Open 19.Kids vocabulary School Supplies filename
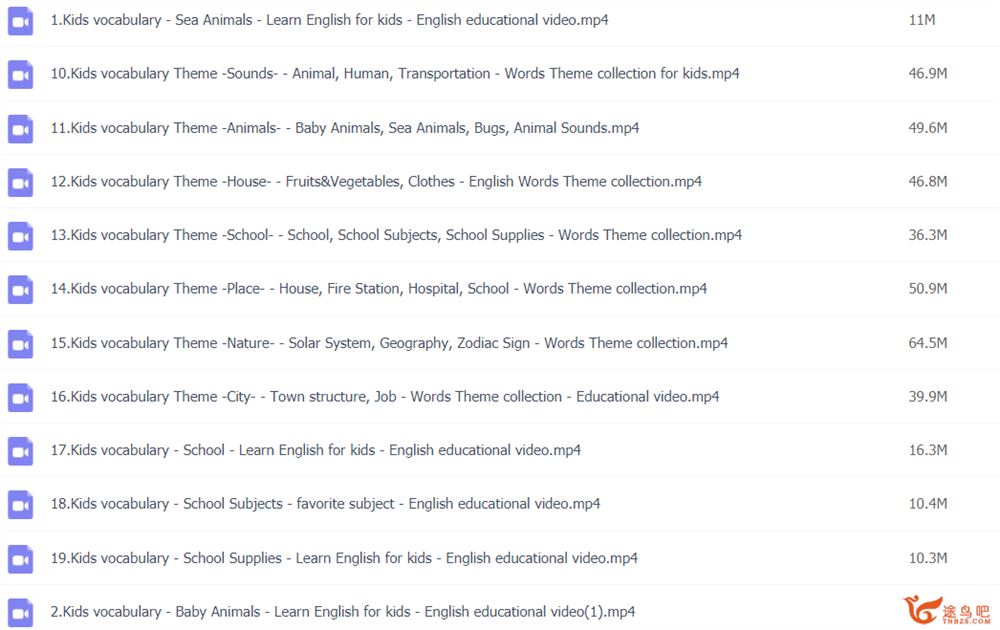This screenshot has width=1000, height=630. tap(344, 558)
